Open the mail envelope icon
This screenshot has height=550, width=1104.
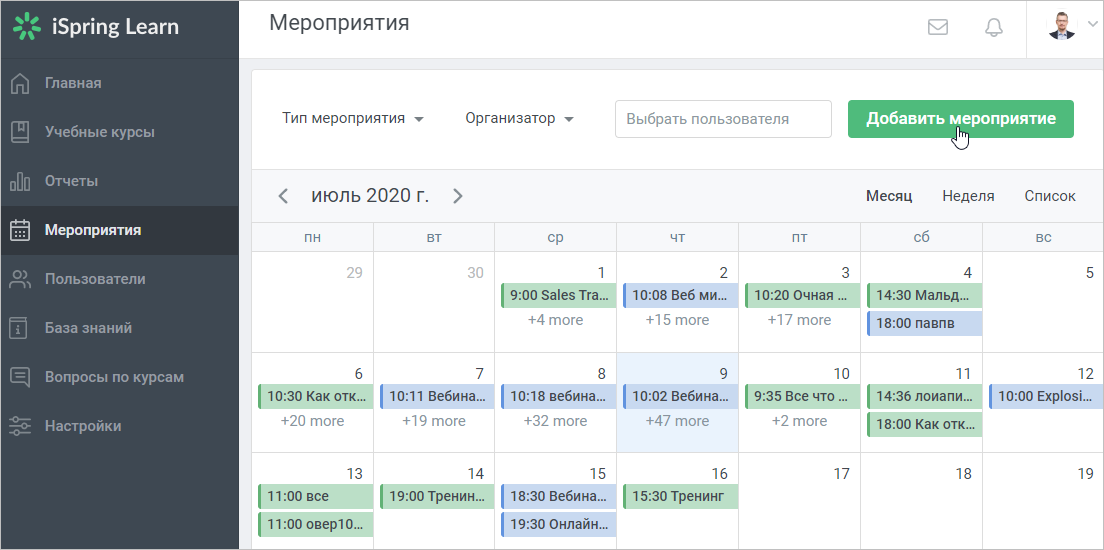(x=937, y=27)
